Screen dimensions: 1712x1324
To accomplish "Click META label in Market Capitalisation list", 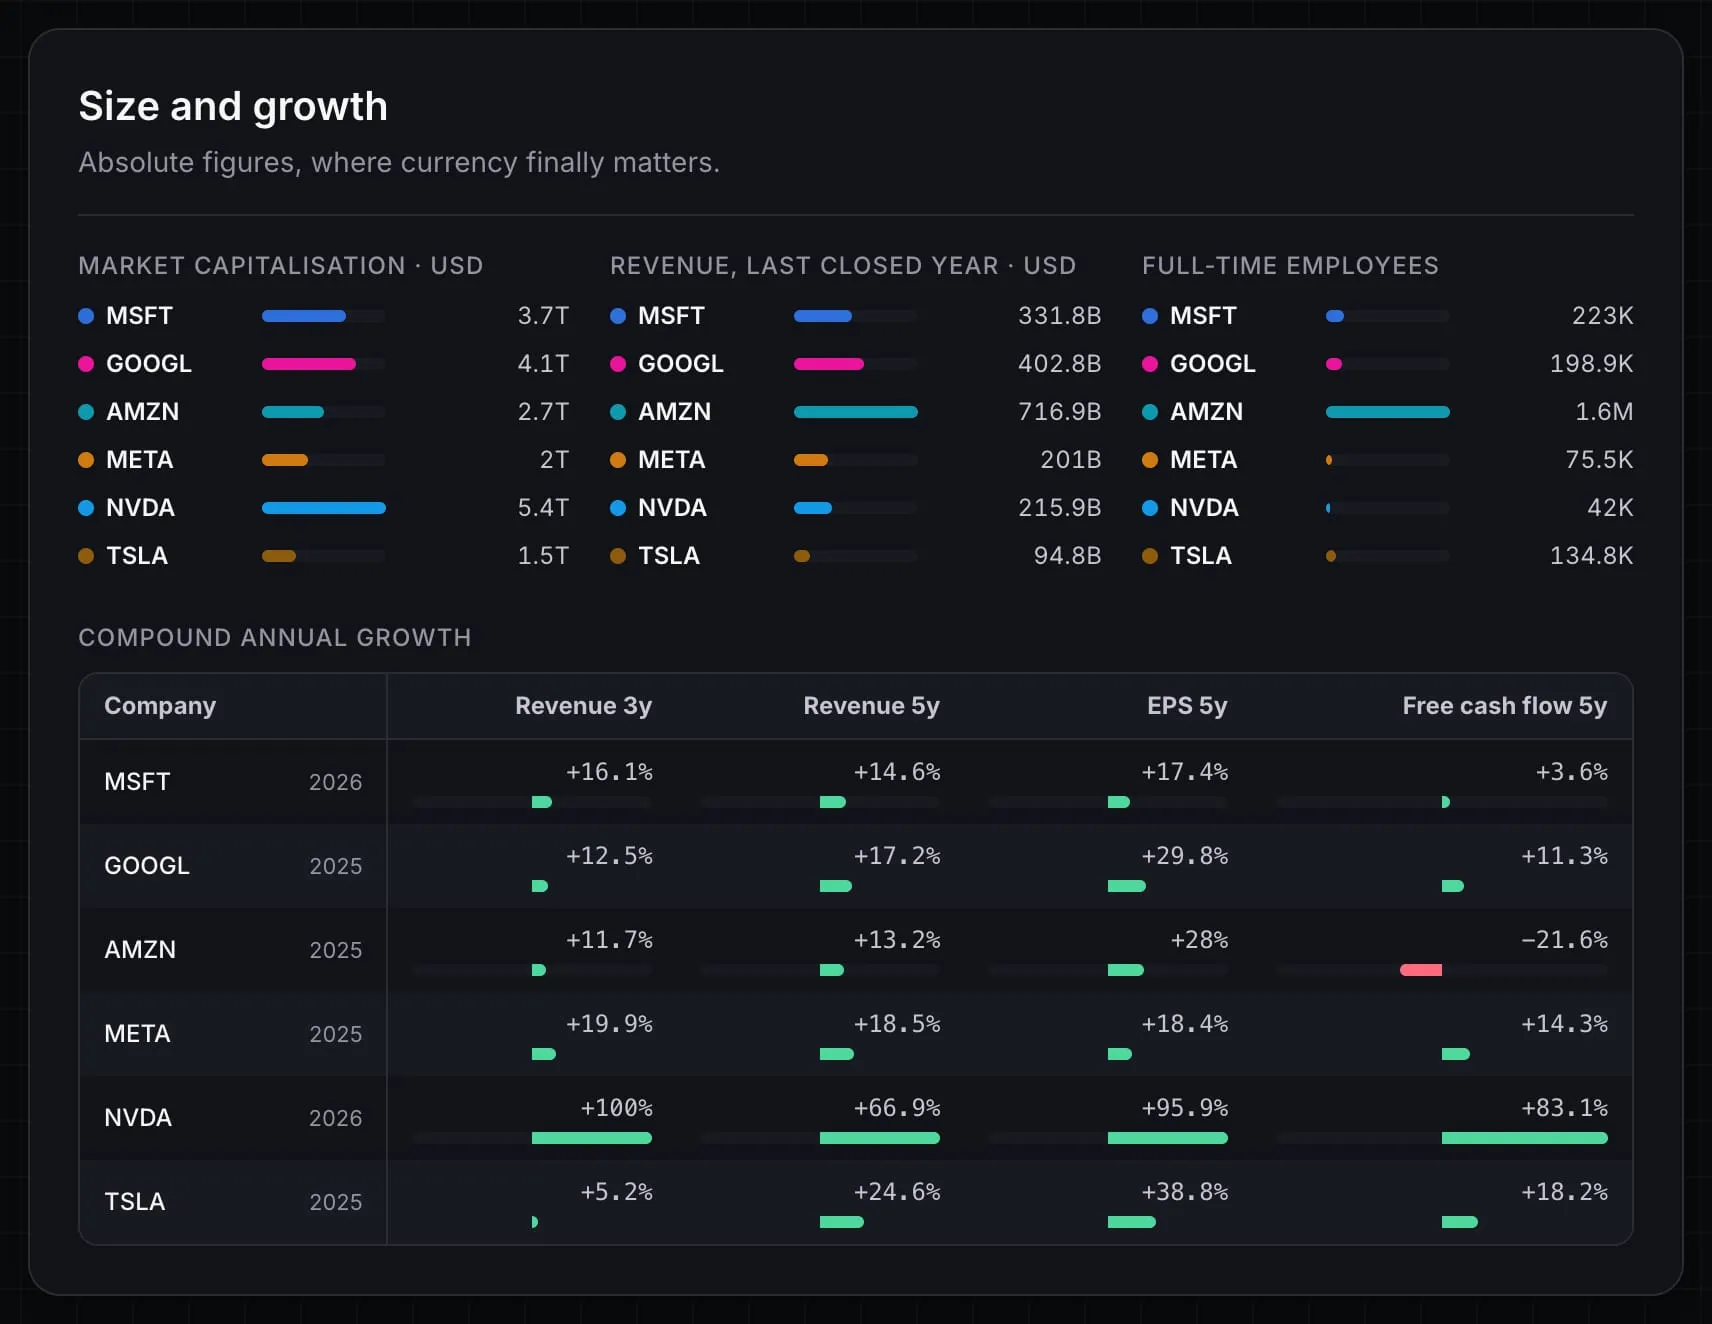I will pyautogui.click(x=140, y=460).
